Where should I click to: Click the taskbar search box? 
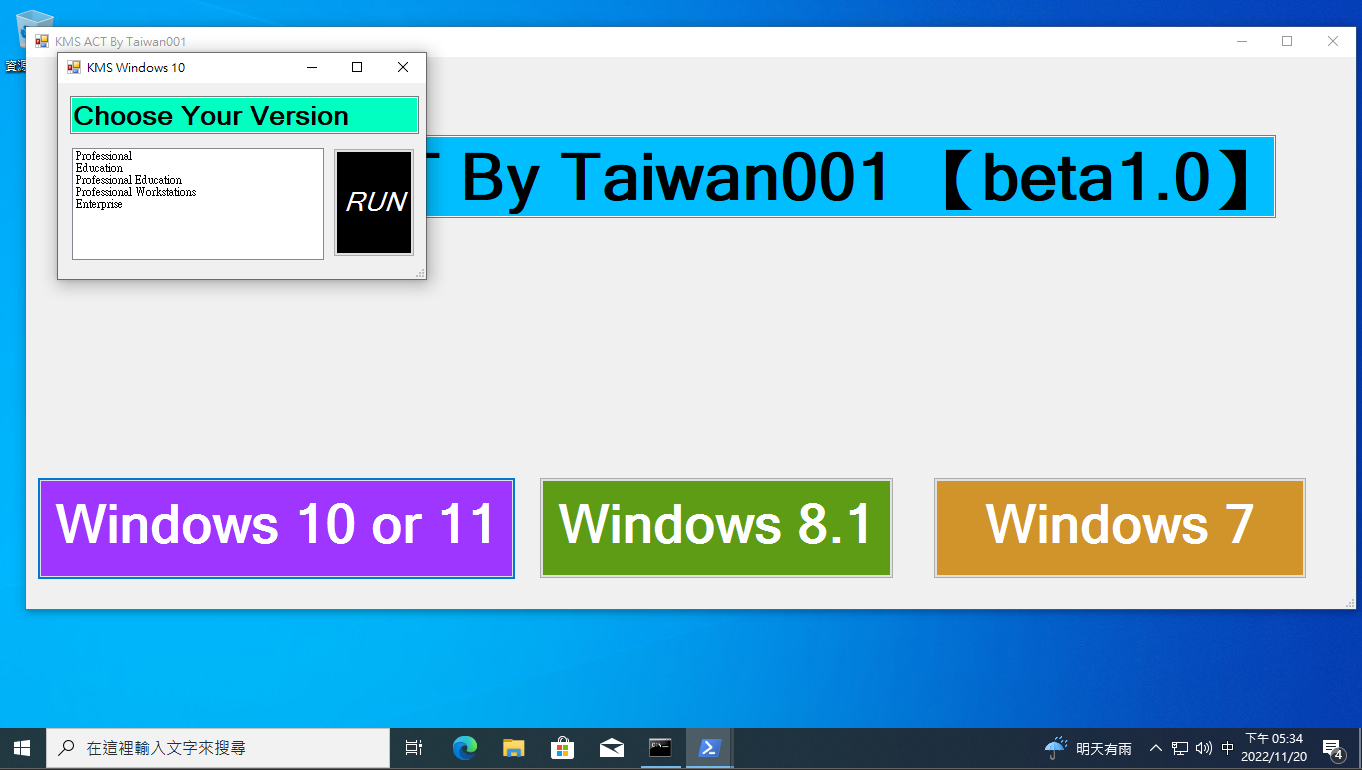[x=218, y=748]
